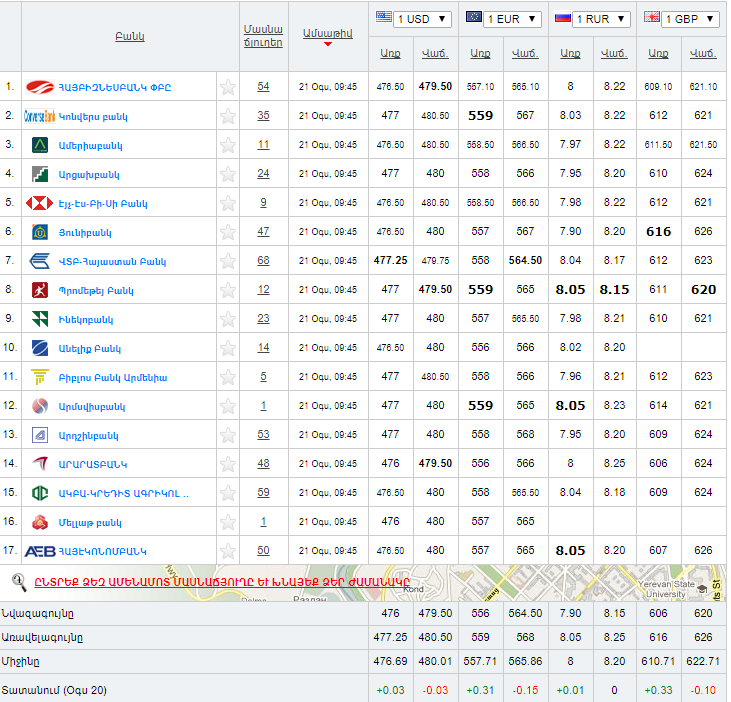Sort by the Ամսաթիվ date column header
The height and width of the screenshot is (702, 731).
point(327,33)
